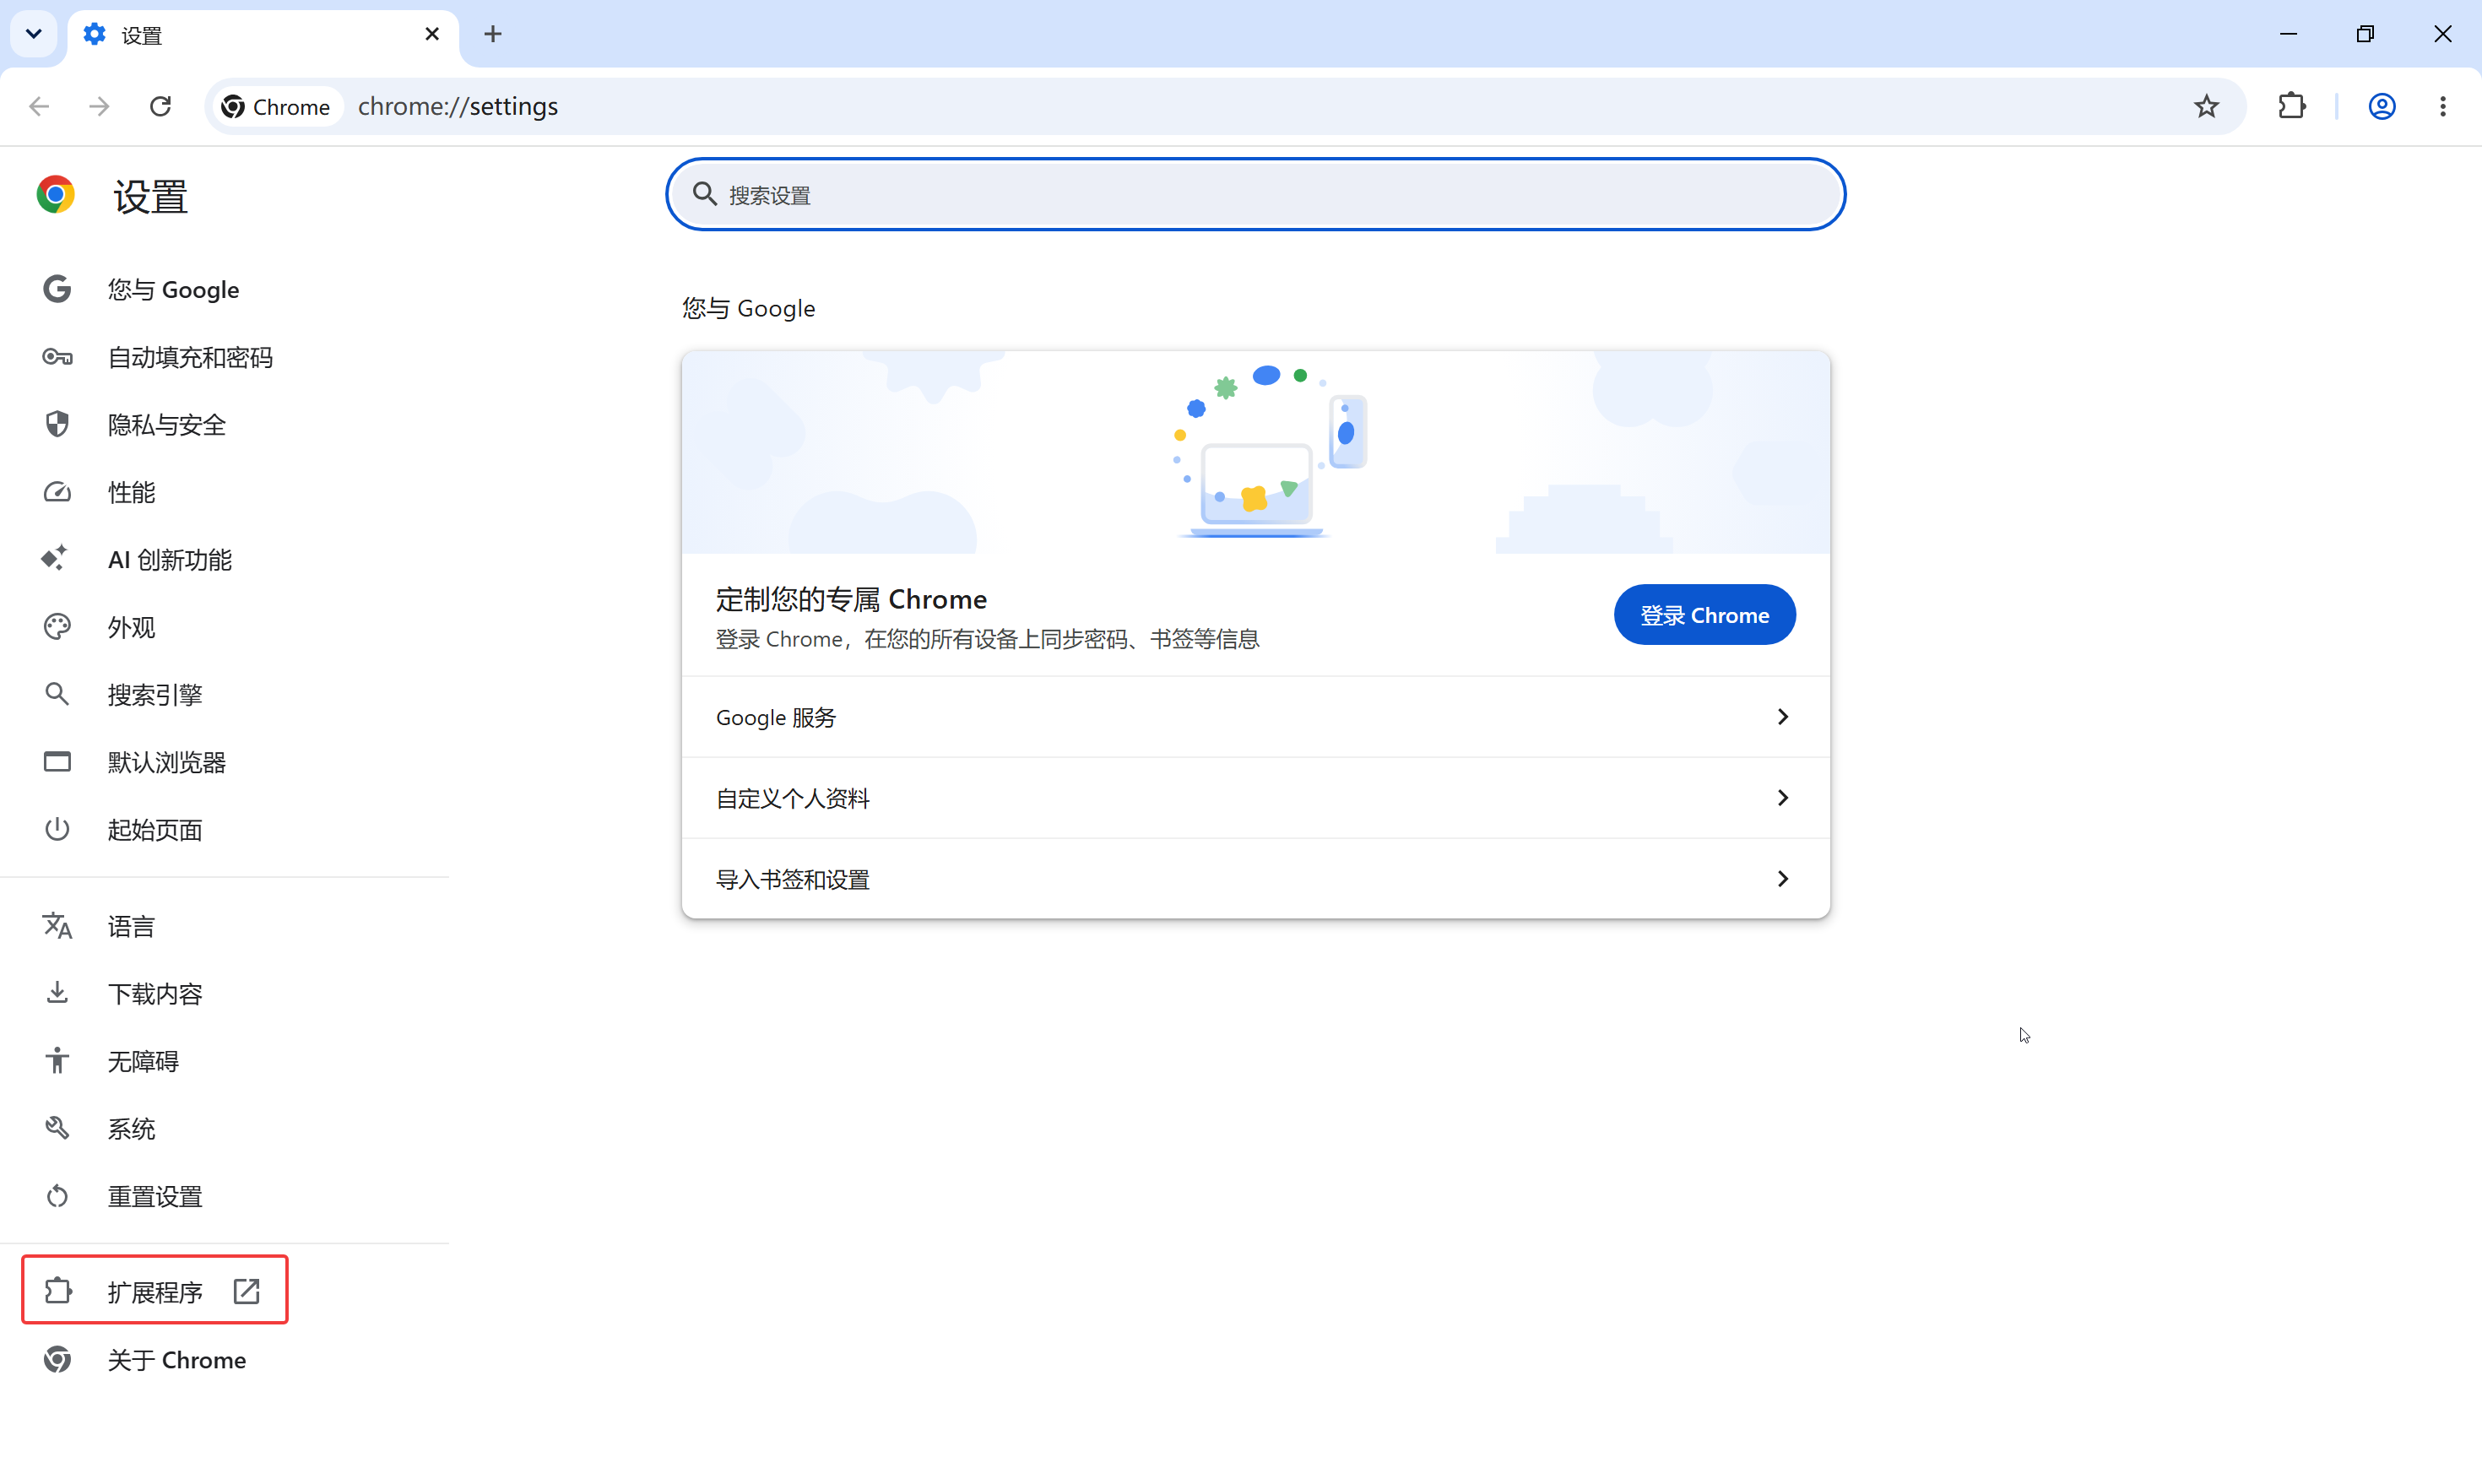Viewport: 2482px width, 1484px height.
Task: Click the puzzle icon beside 扩展程序
Action: (x=58, y=1291)
